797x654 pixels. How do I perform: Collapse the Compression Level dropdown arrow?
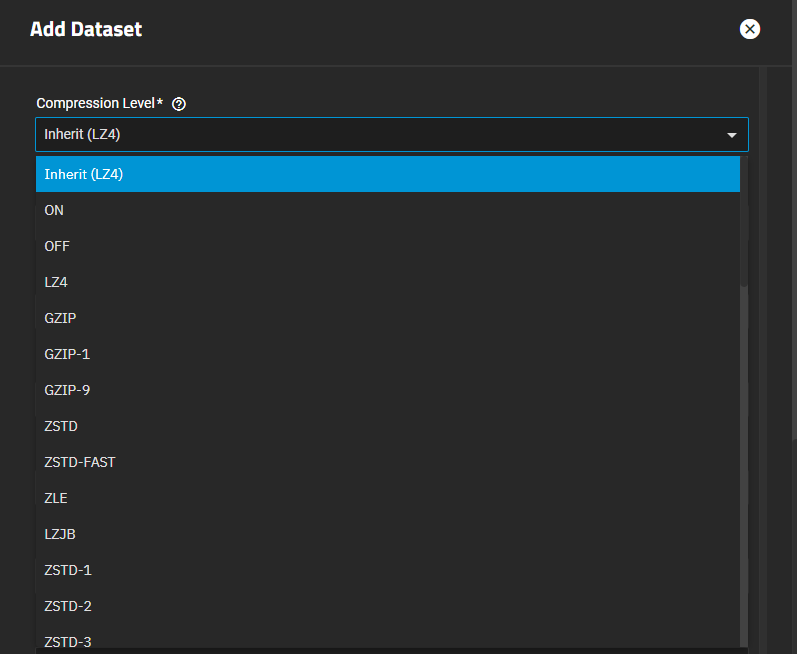click(731, 135)
